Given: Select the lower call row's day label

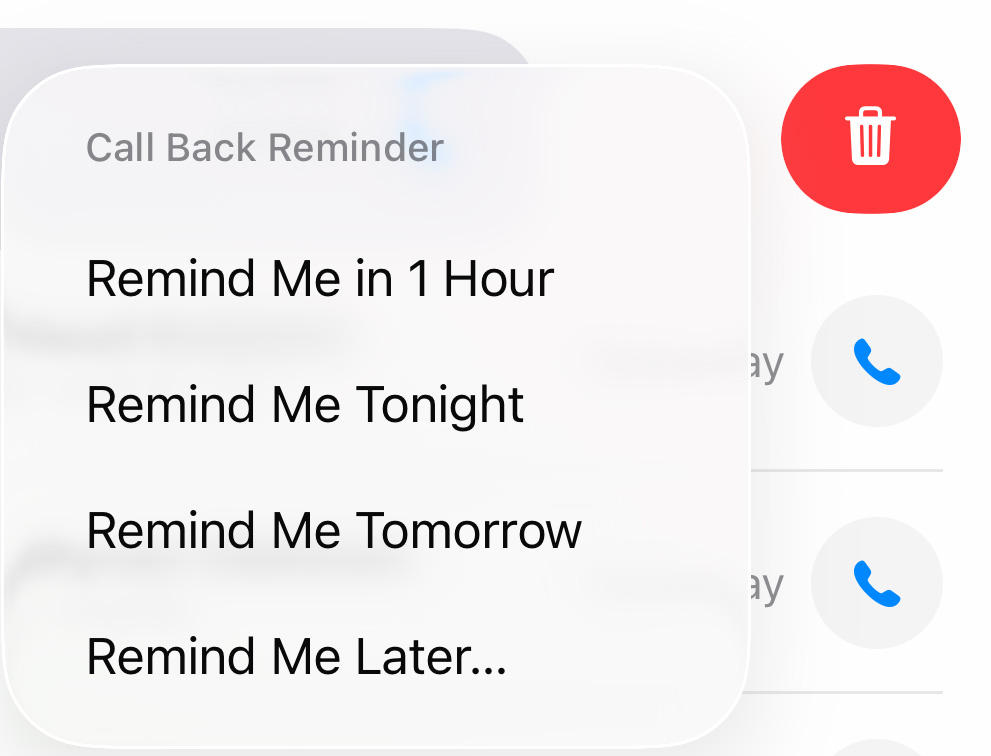Looking at the screenshot, I should [766, 587].
